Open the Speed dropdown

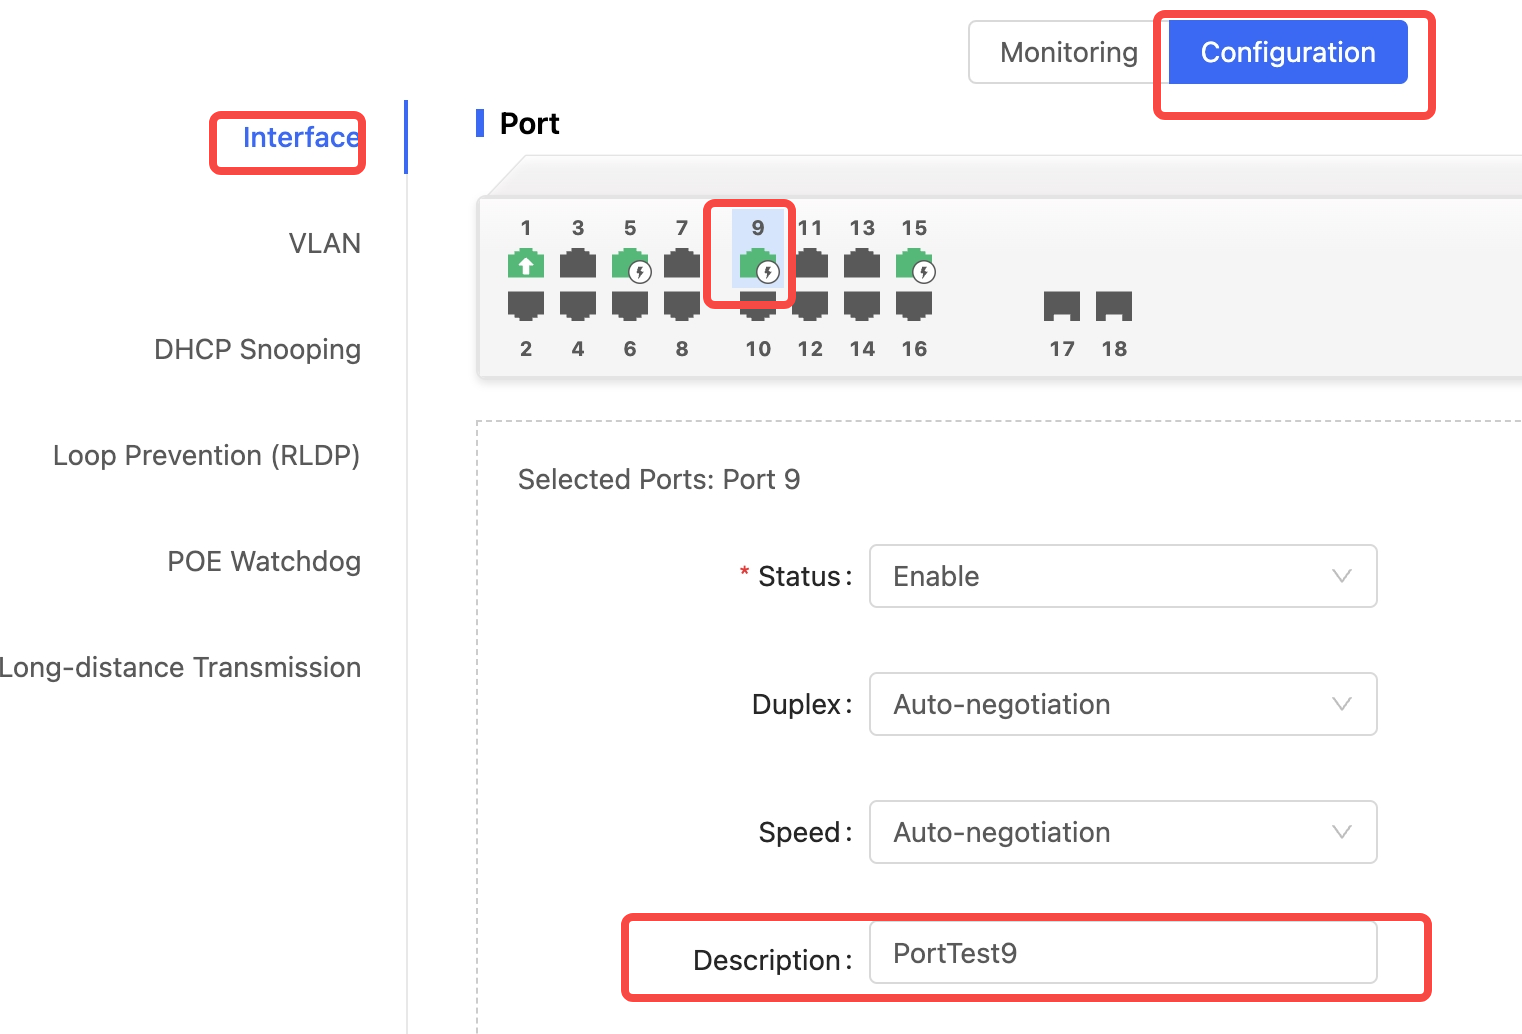[x=1123, y=832]
